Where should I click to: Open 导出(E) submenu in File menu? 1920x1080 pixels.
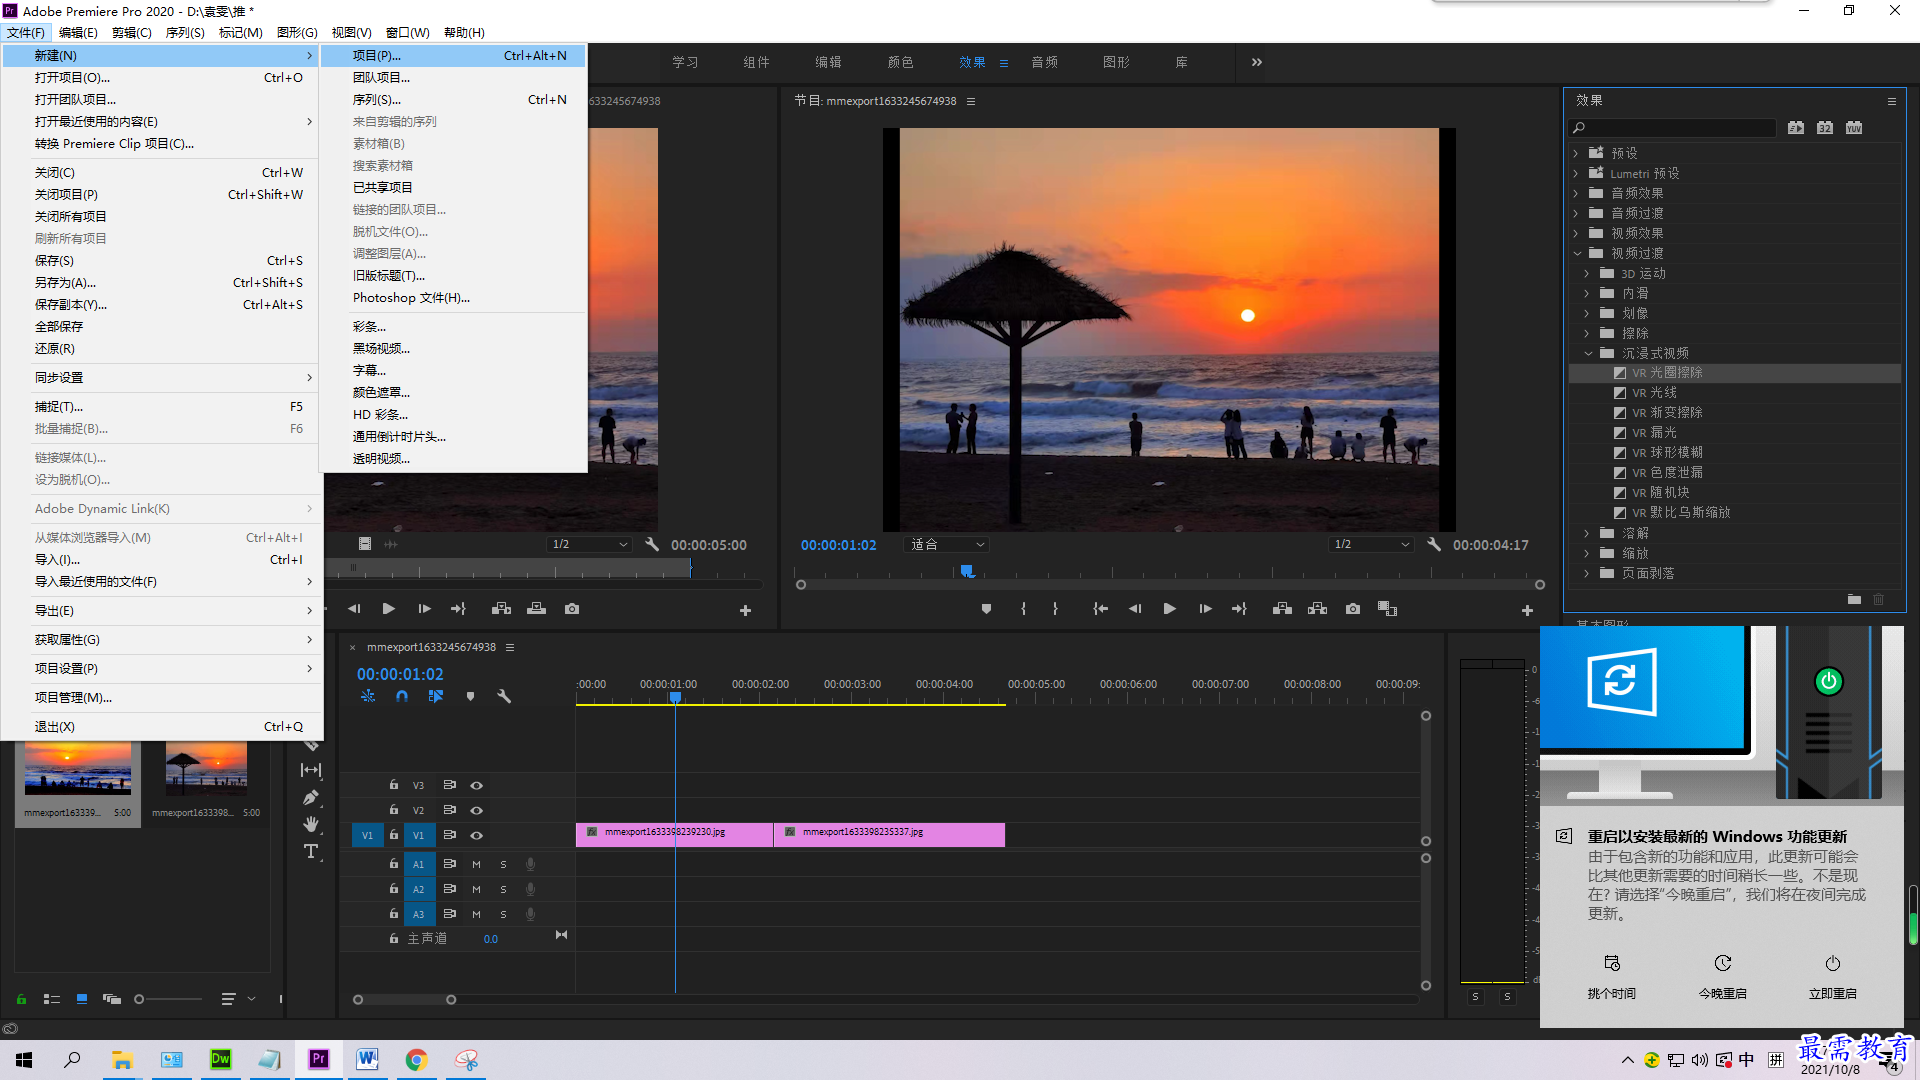(x=161, y=611)
